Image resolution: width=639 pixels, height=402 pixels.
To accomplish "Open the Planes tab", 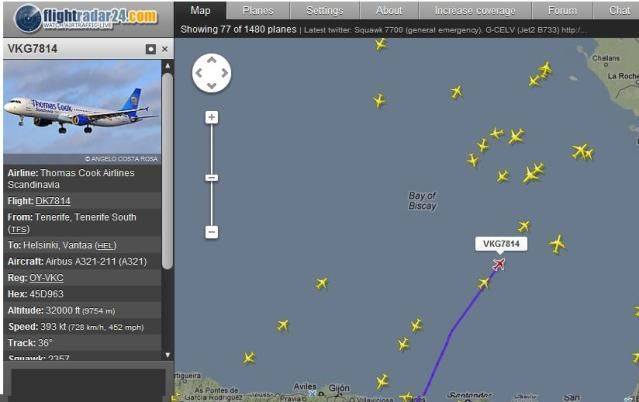I will click(258, 10).
